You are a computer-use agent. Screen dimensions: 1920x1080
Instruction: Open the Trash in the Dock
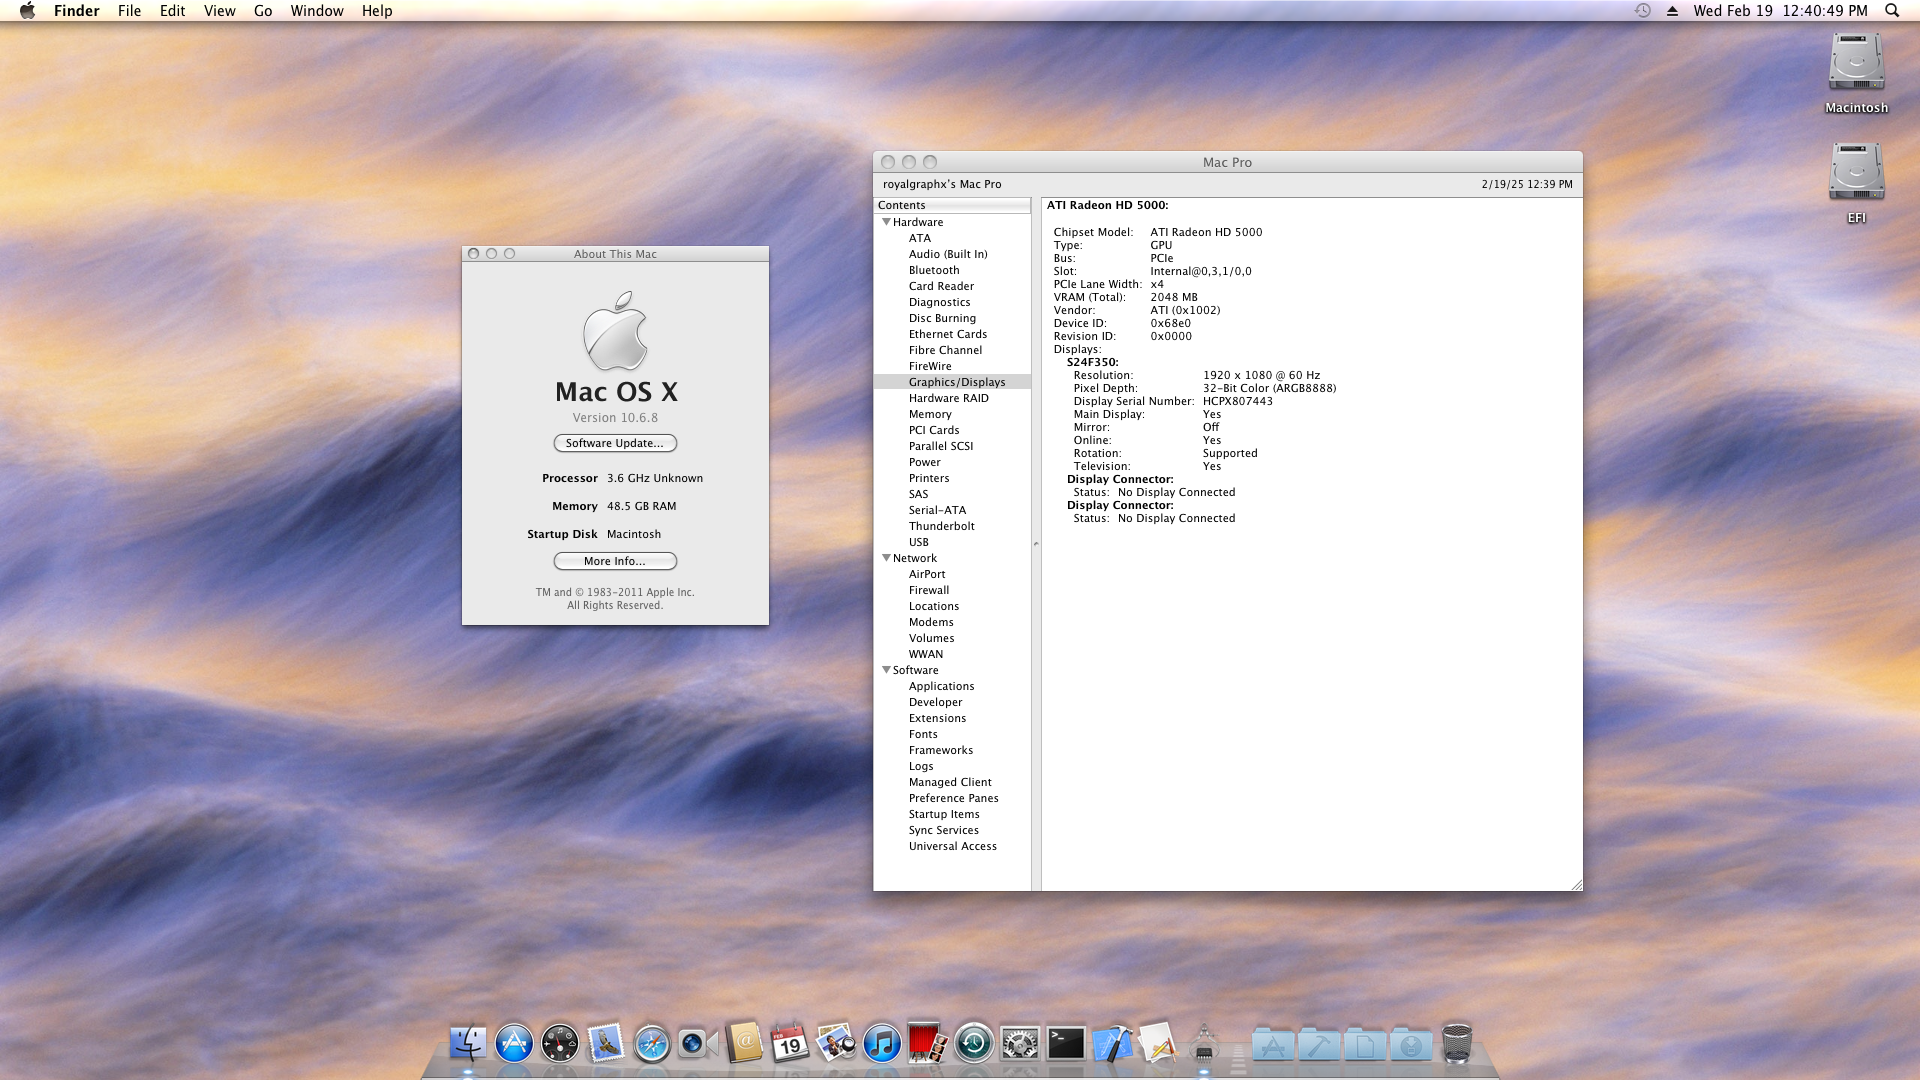[x=1457, y=1044]
